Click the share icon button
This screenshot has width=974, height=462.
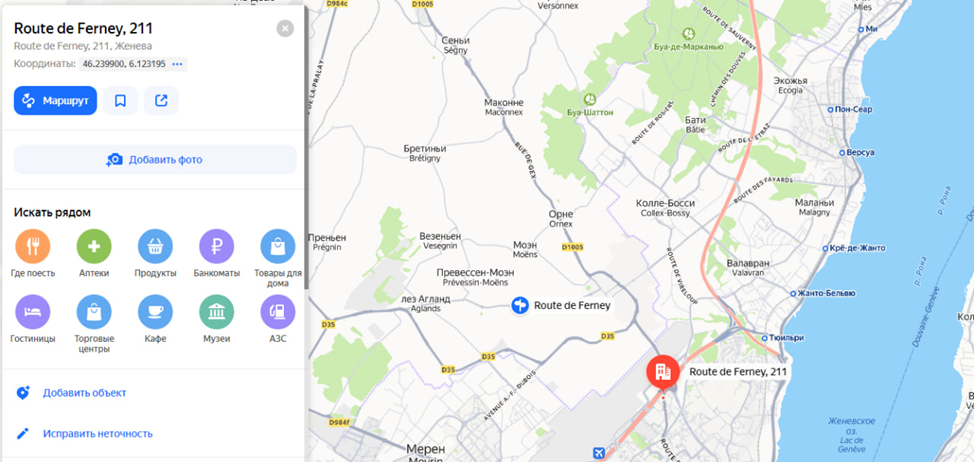click(162, 101)
